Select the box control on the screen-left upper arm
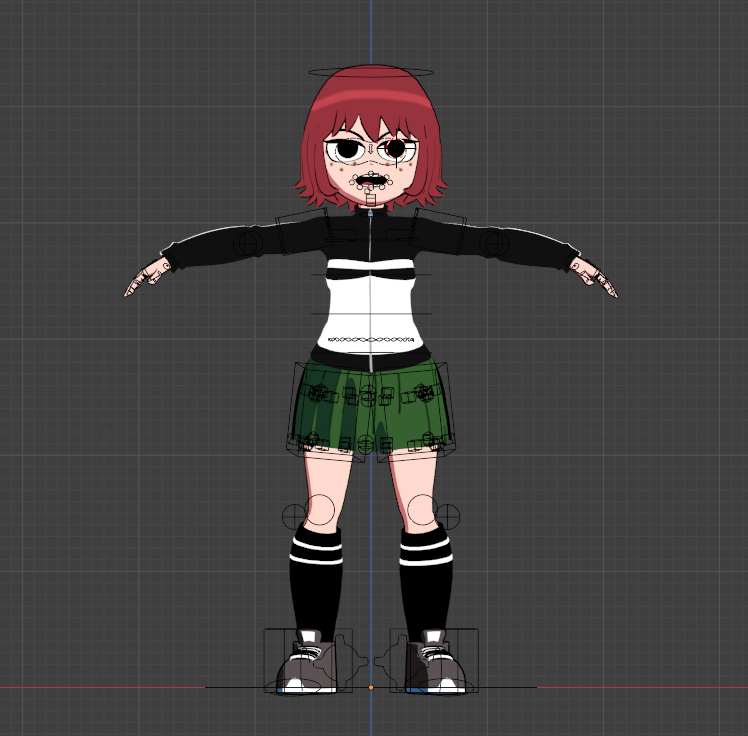 [x=302, y=232]
